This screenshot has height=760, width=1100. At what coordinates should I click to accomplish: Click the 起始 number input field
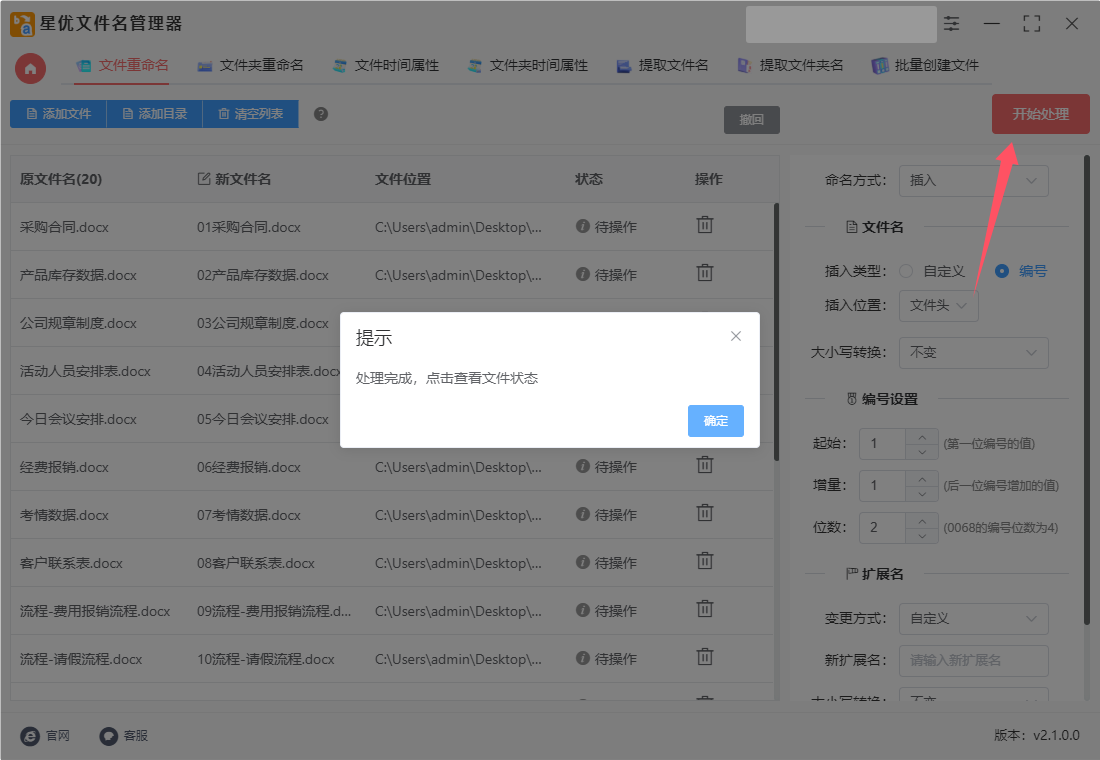[x=883, y=444]
